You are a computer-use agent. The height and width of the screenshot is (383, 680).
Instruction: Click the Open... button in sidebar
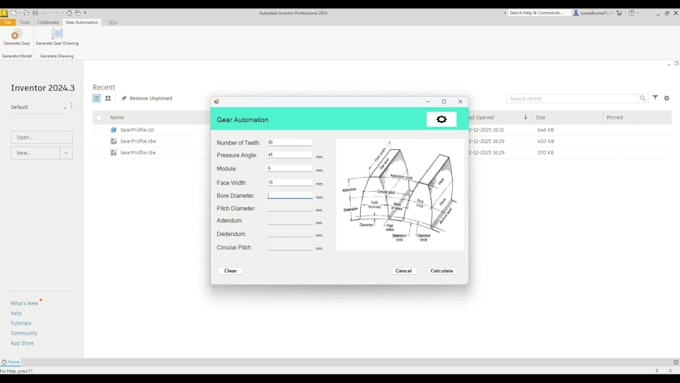(x=42, y=137)
